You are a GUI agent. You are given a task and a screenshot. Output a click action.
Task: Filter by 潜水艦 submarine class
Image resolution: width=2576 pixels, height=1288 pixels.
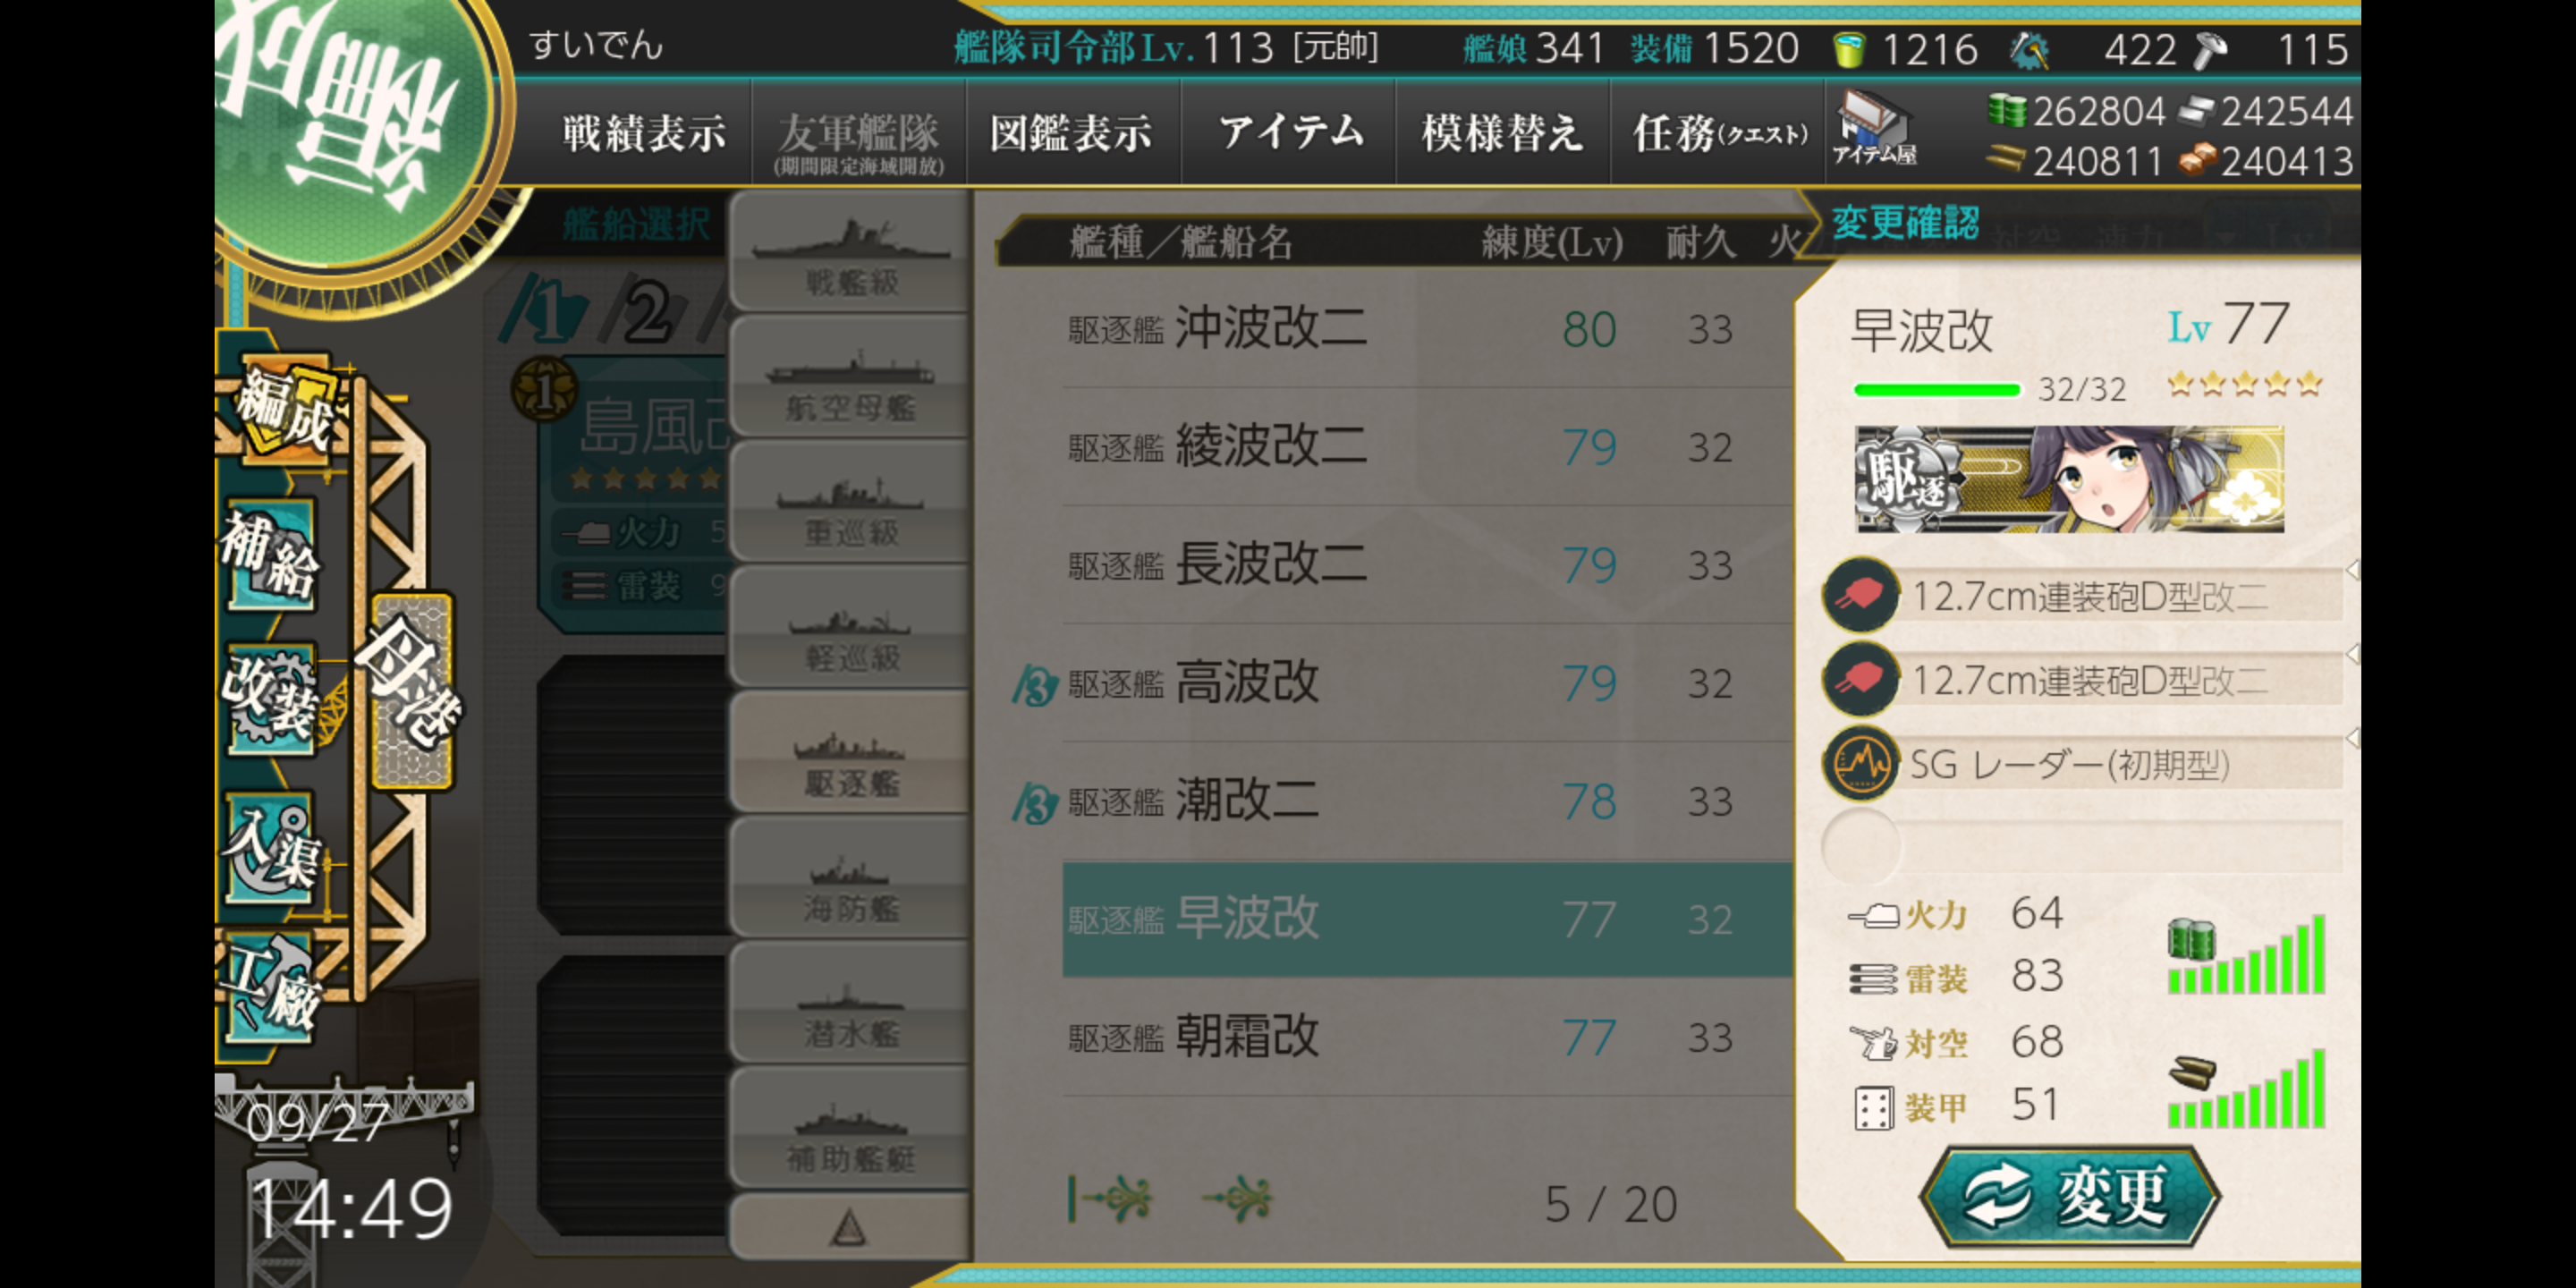[850, 1004]
